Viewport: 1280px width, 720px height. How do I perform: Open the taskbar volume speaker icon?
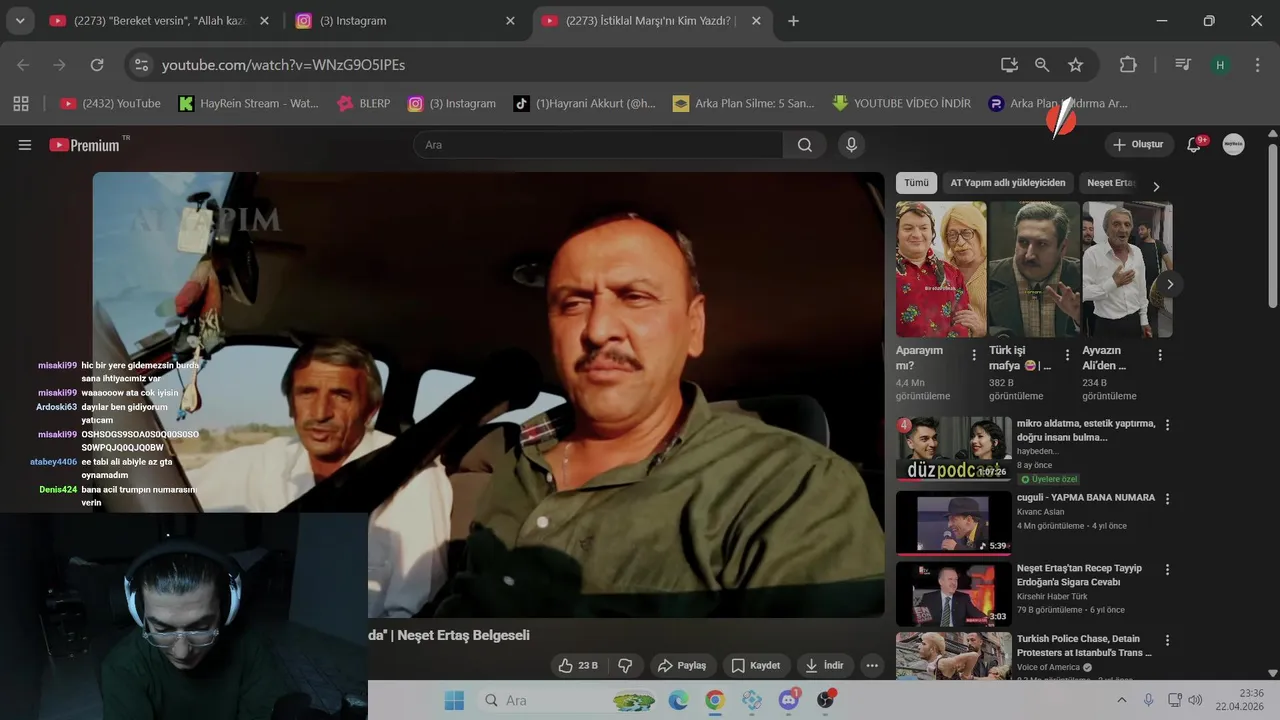coord(1195,700)
